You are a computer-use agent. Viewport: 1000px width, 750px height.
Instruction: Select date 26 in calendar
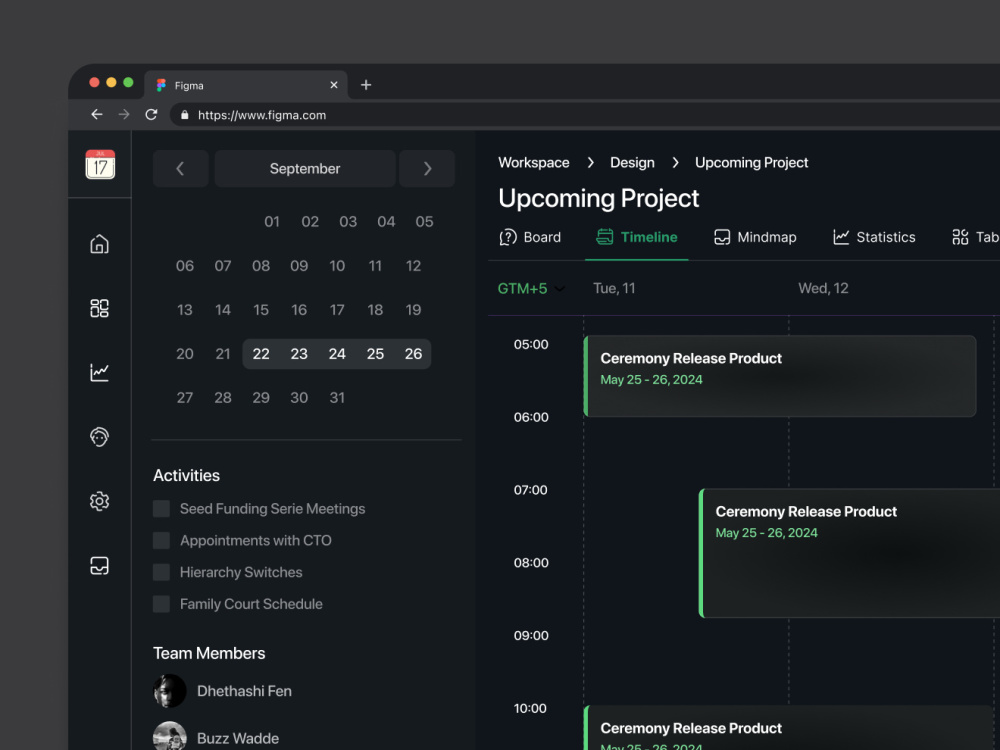[413, 354]
